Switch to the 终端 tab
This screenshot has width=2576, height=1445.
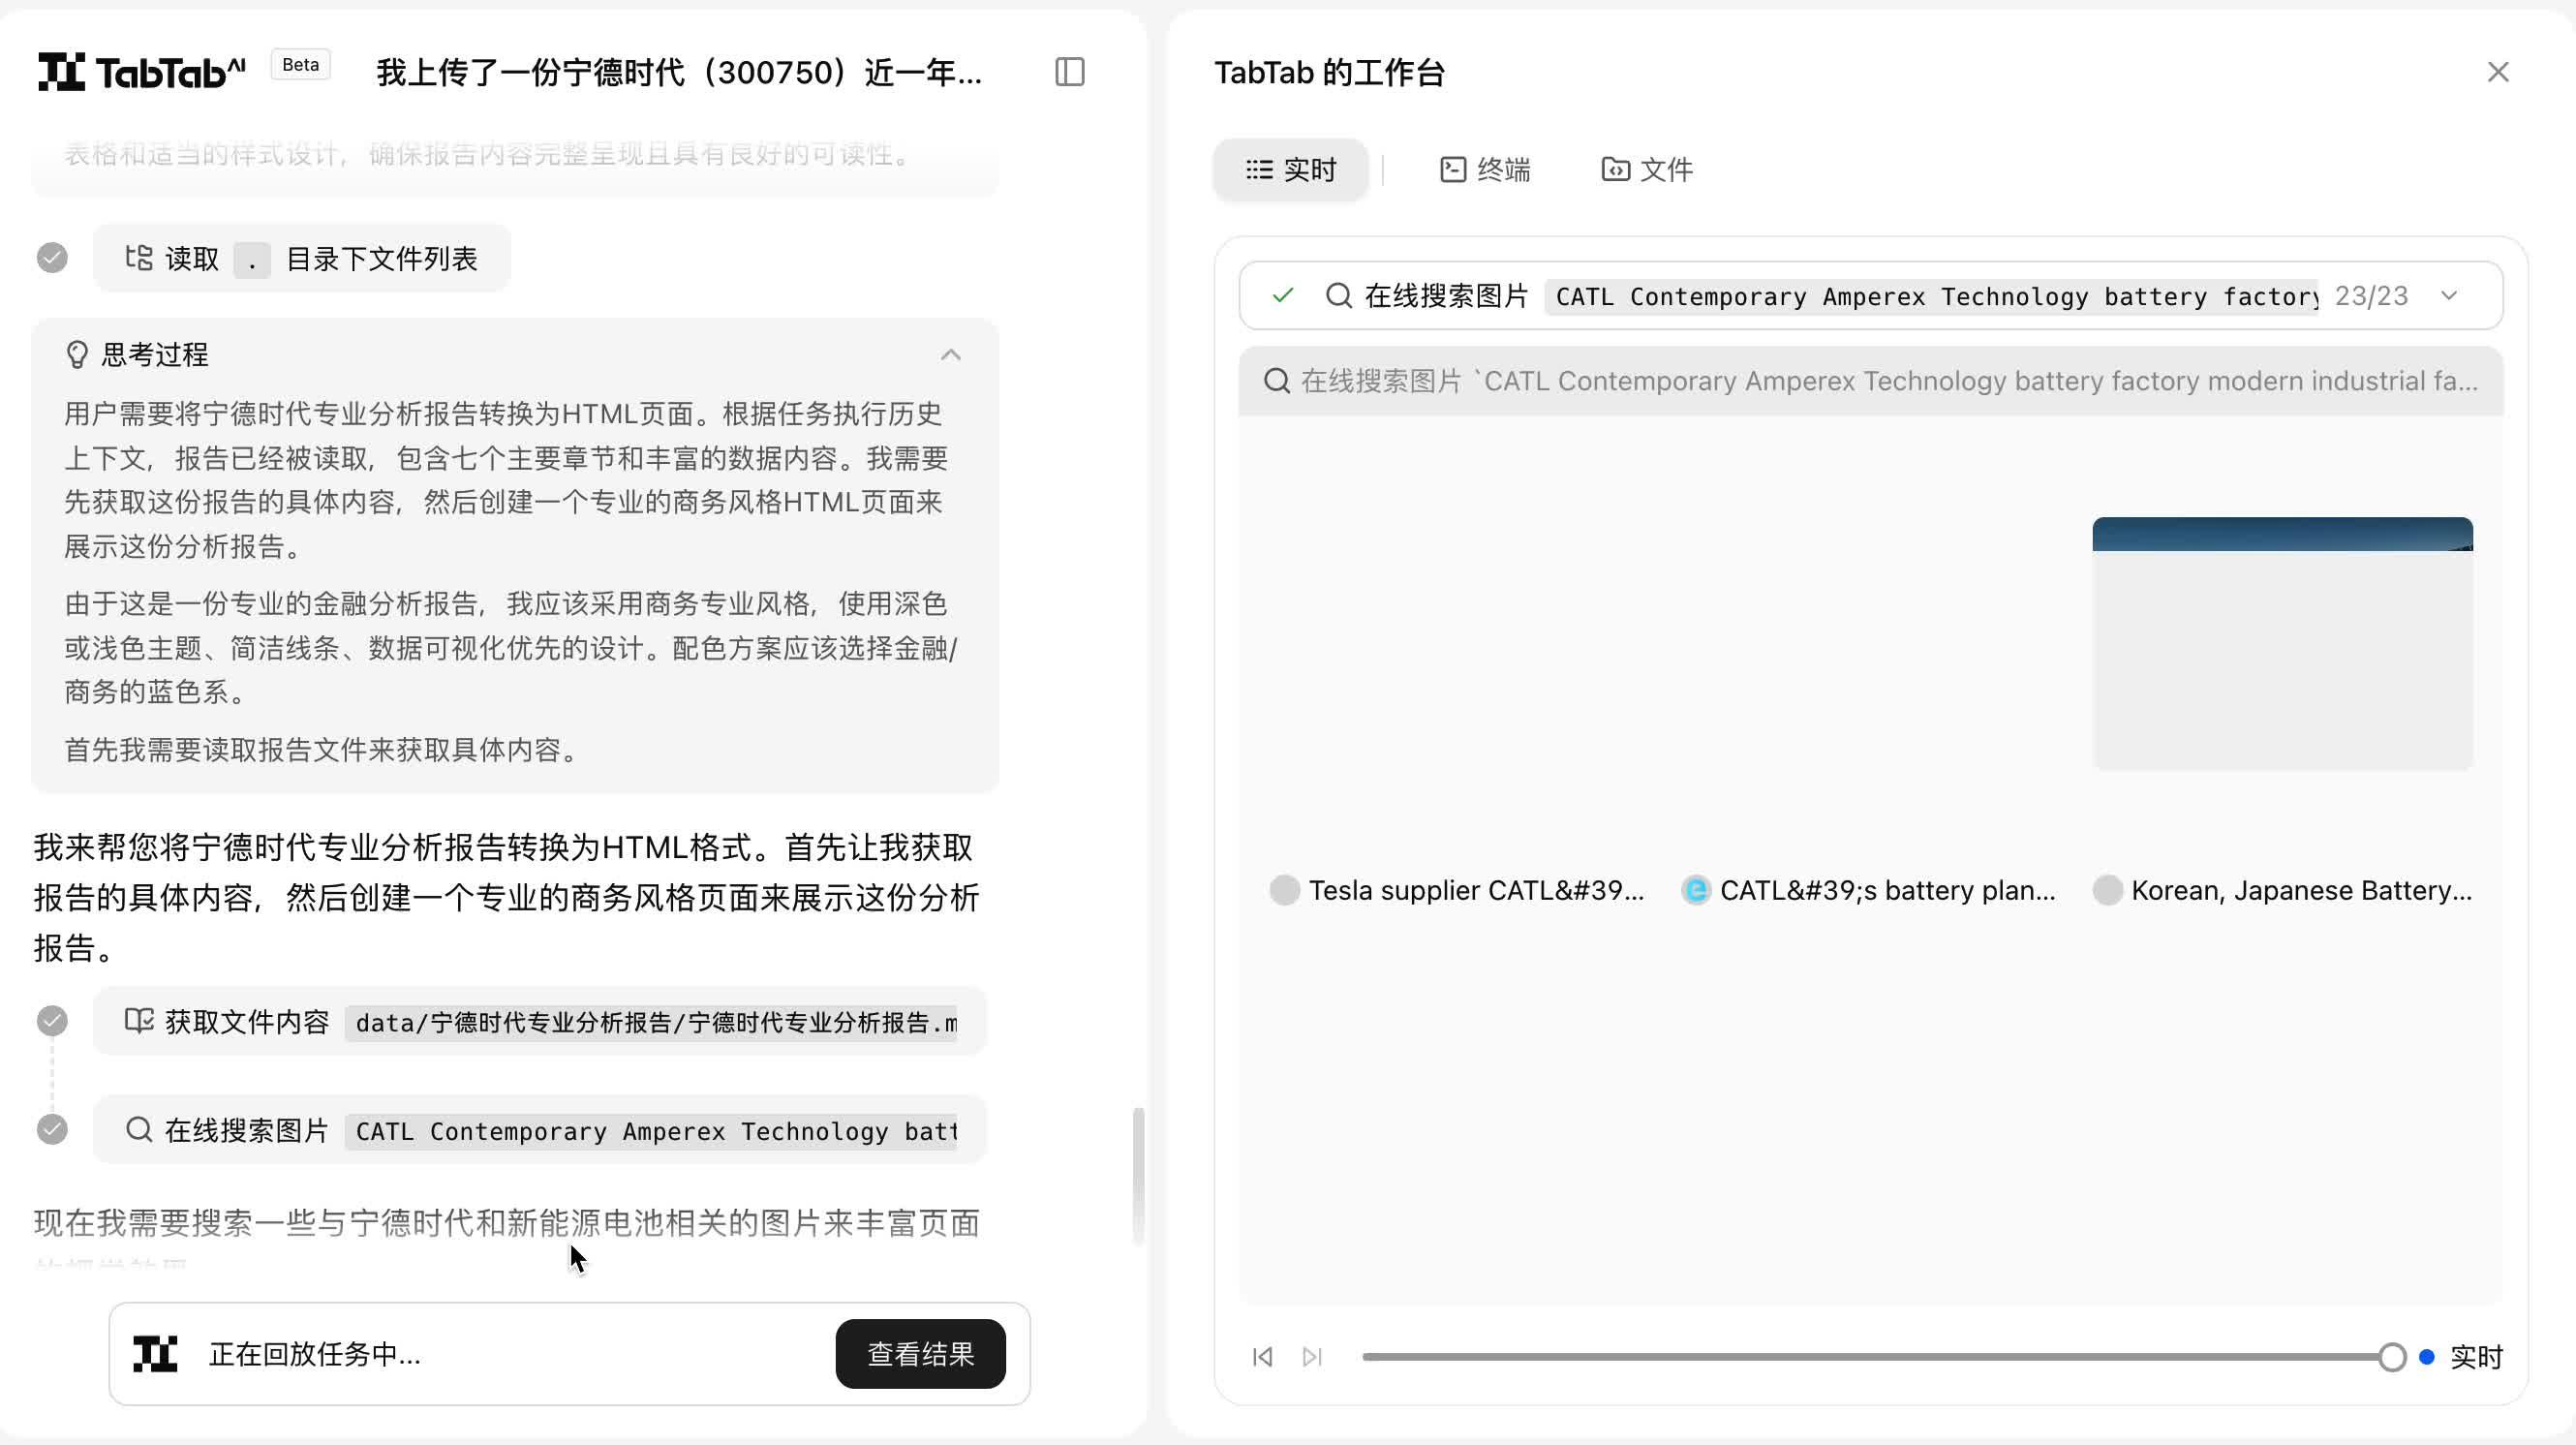1487,169
